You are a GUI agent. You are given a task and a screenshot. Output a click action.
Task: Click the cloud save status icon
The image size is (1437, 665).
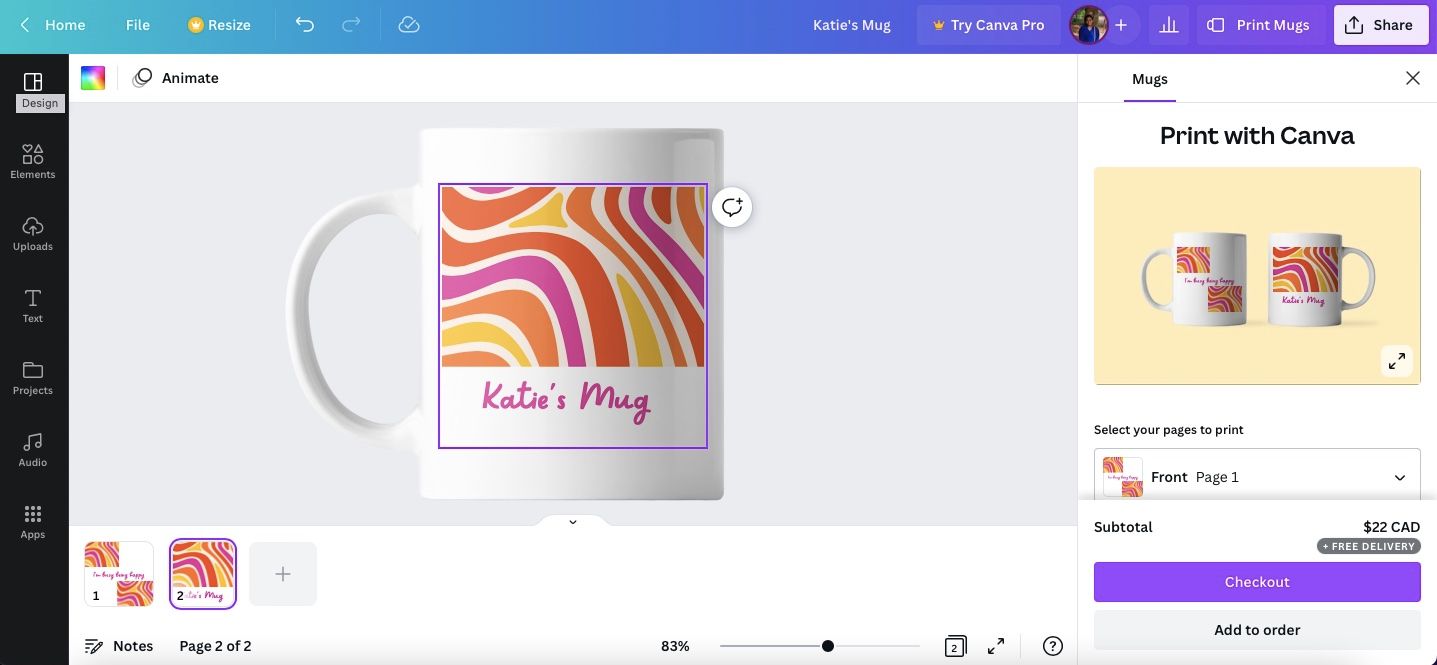pos(408,25)
